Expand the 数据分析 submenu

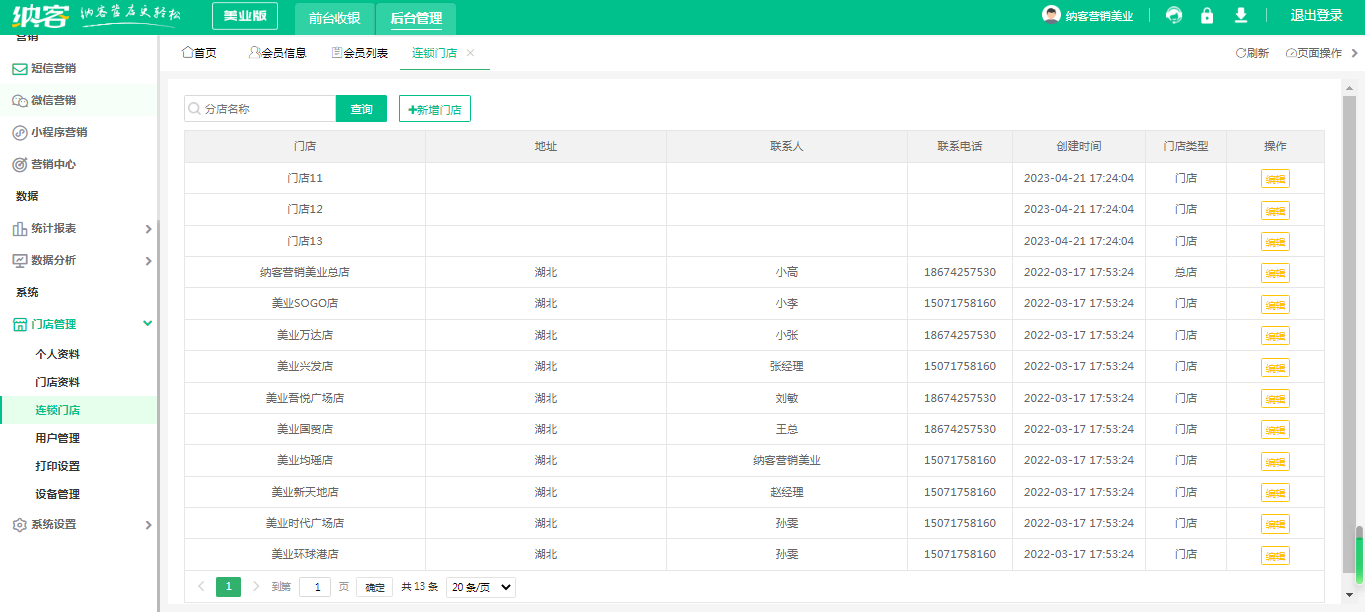pos(148,261)
